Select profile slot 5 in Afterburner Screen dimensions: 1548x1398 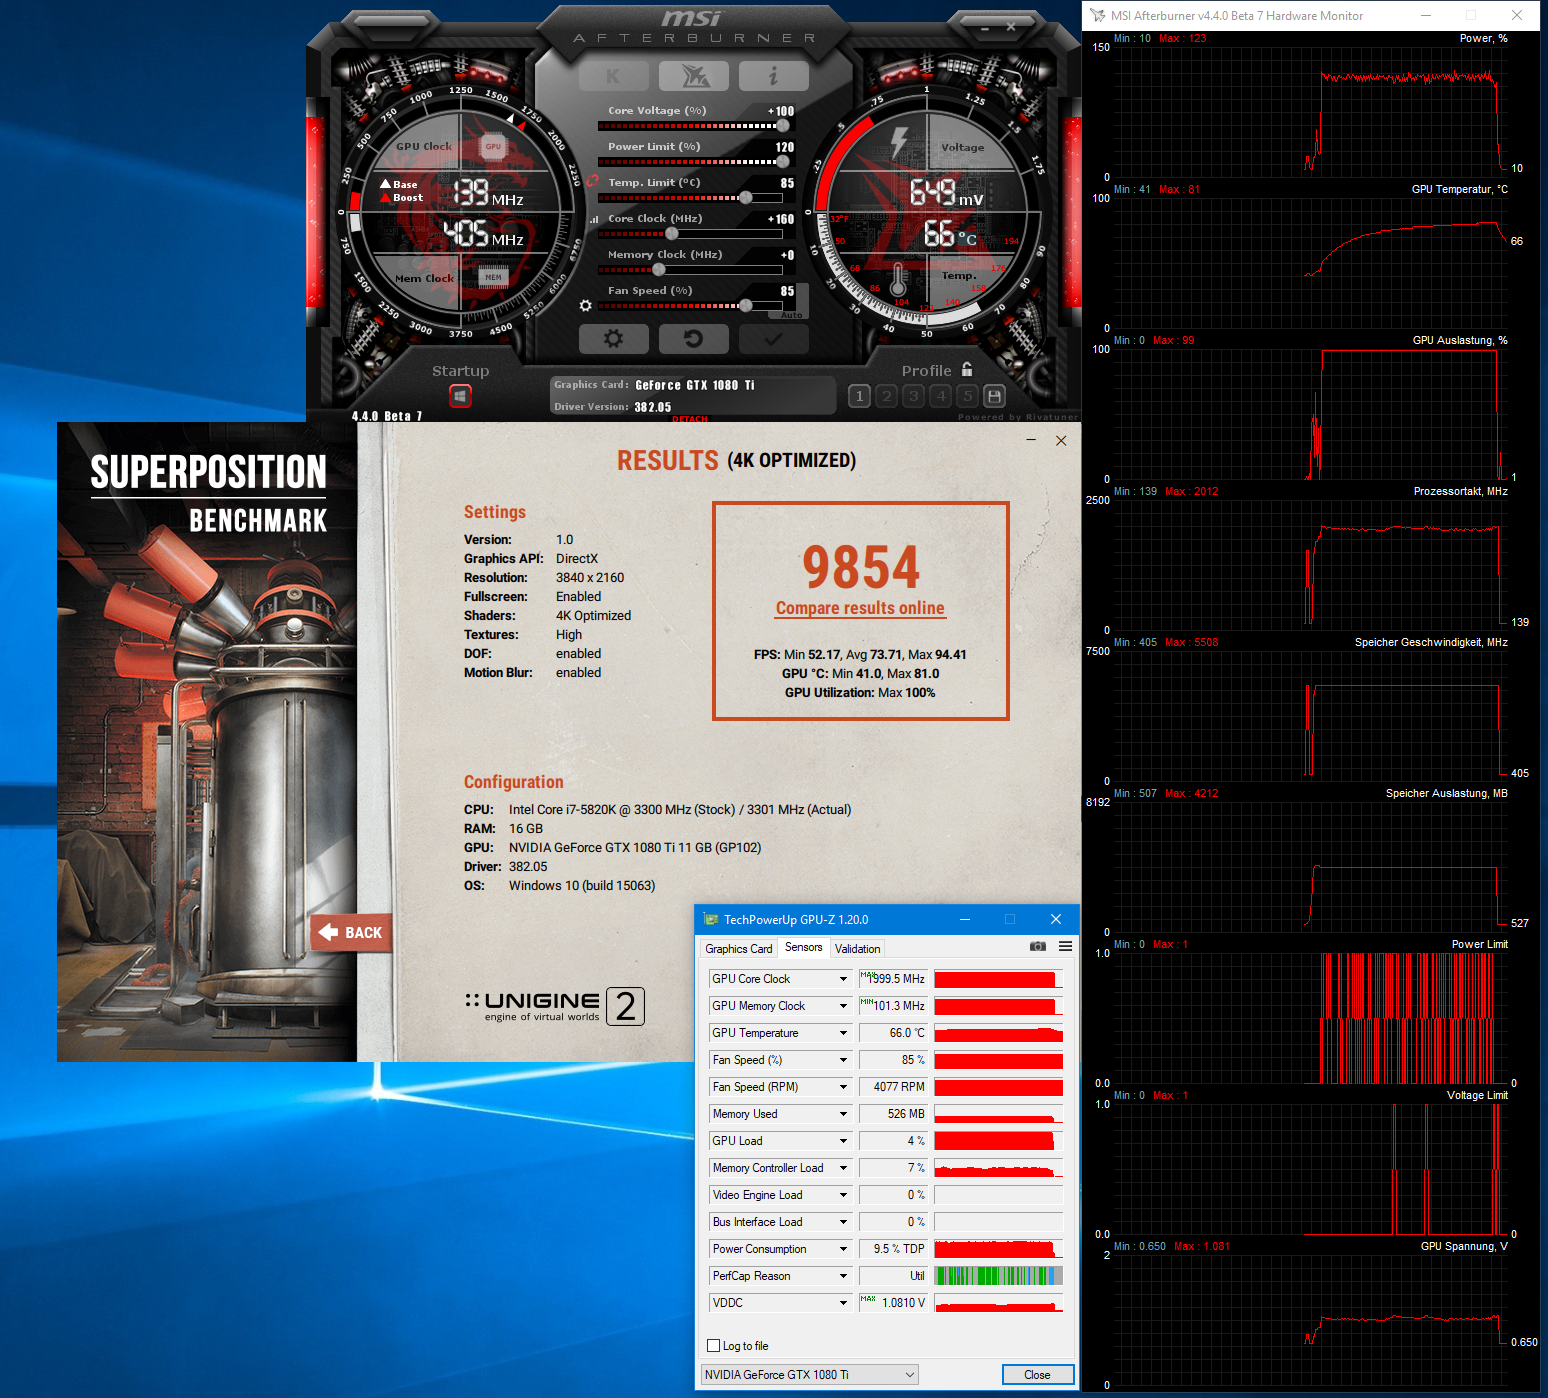pyautogui.click(x=967, y=396)
